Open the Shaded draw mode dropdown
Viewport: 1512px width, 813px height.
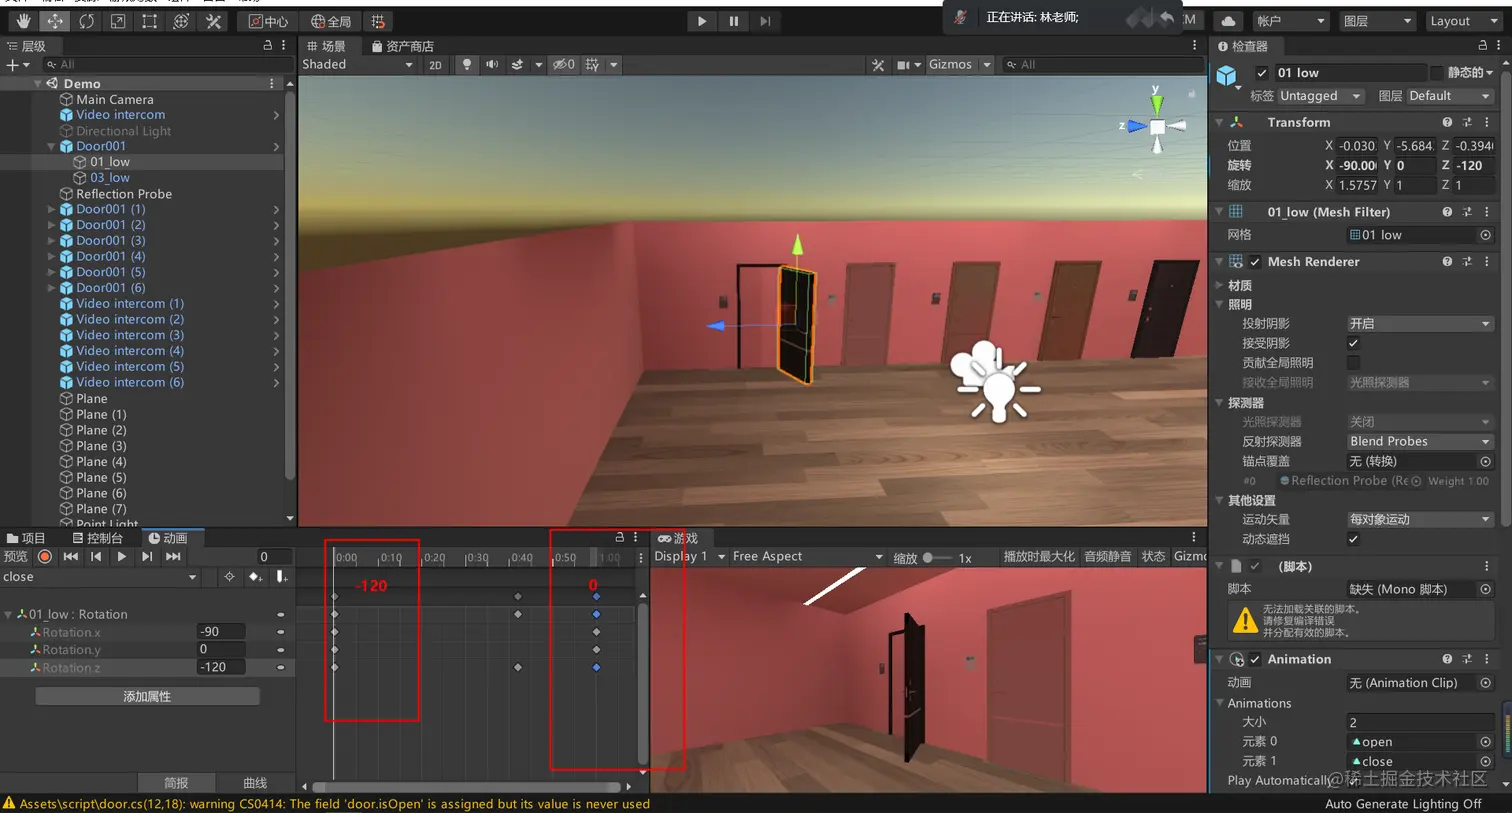(x=358, y=65)
